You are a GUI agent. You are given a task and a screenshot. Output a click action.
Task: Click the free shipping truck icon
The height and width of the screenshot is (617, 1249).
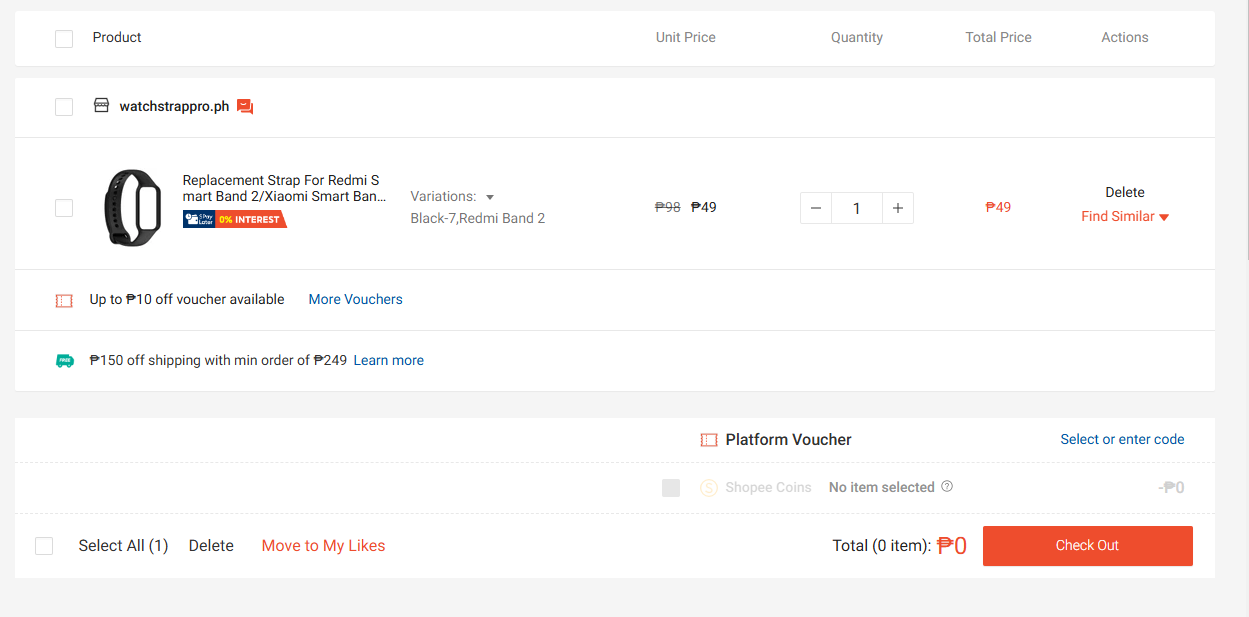[65, 361]
